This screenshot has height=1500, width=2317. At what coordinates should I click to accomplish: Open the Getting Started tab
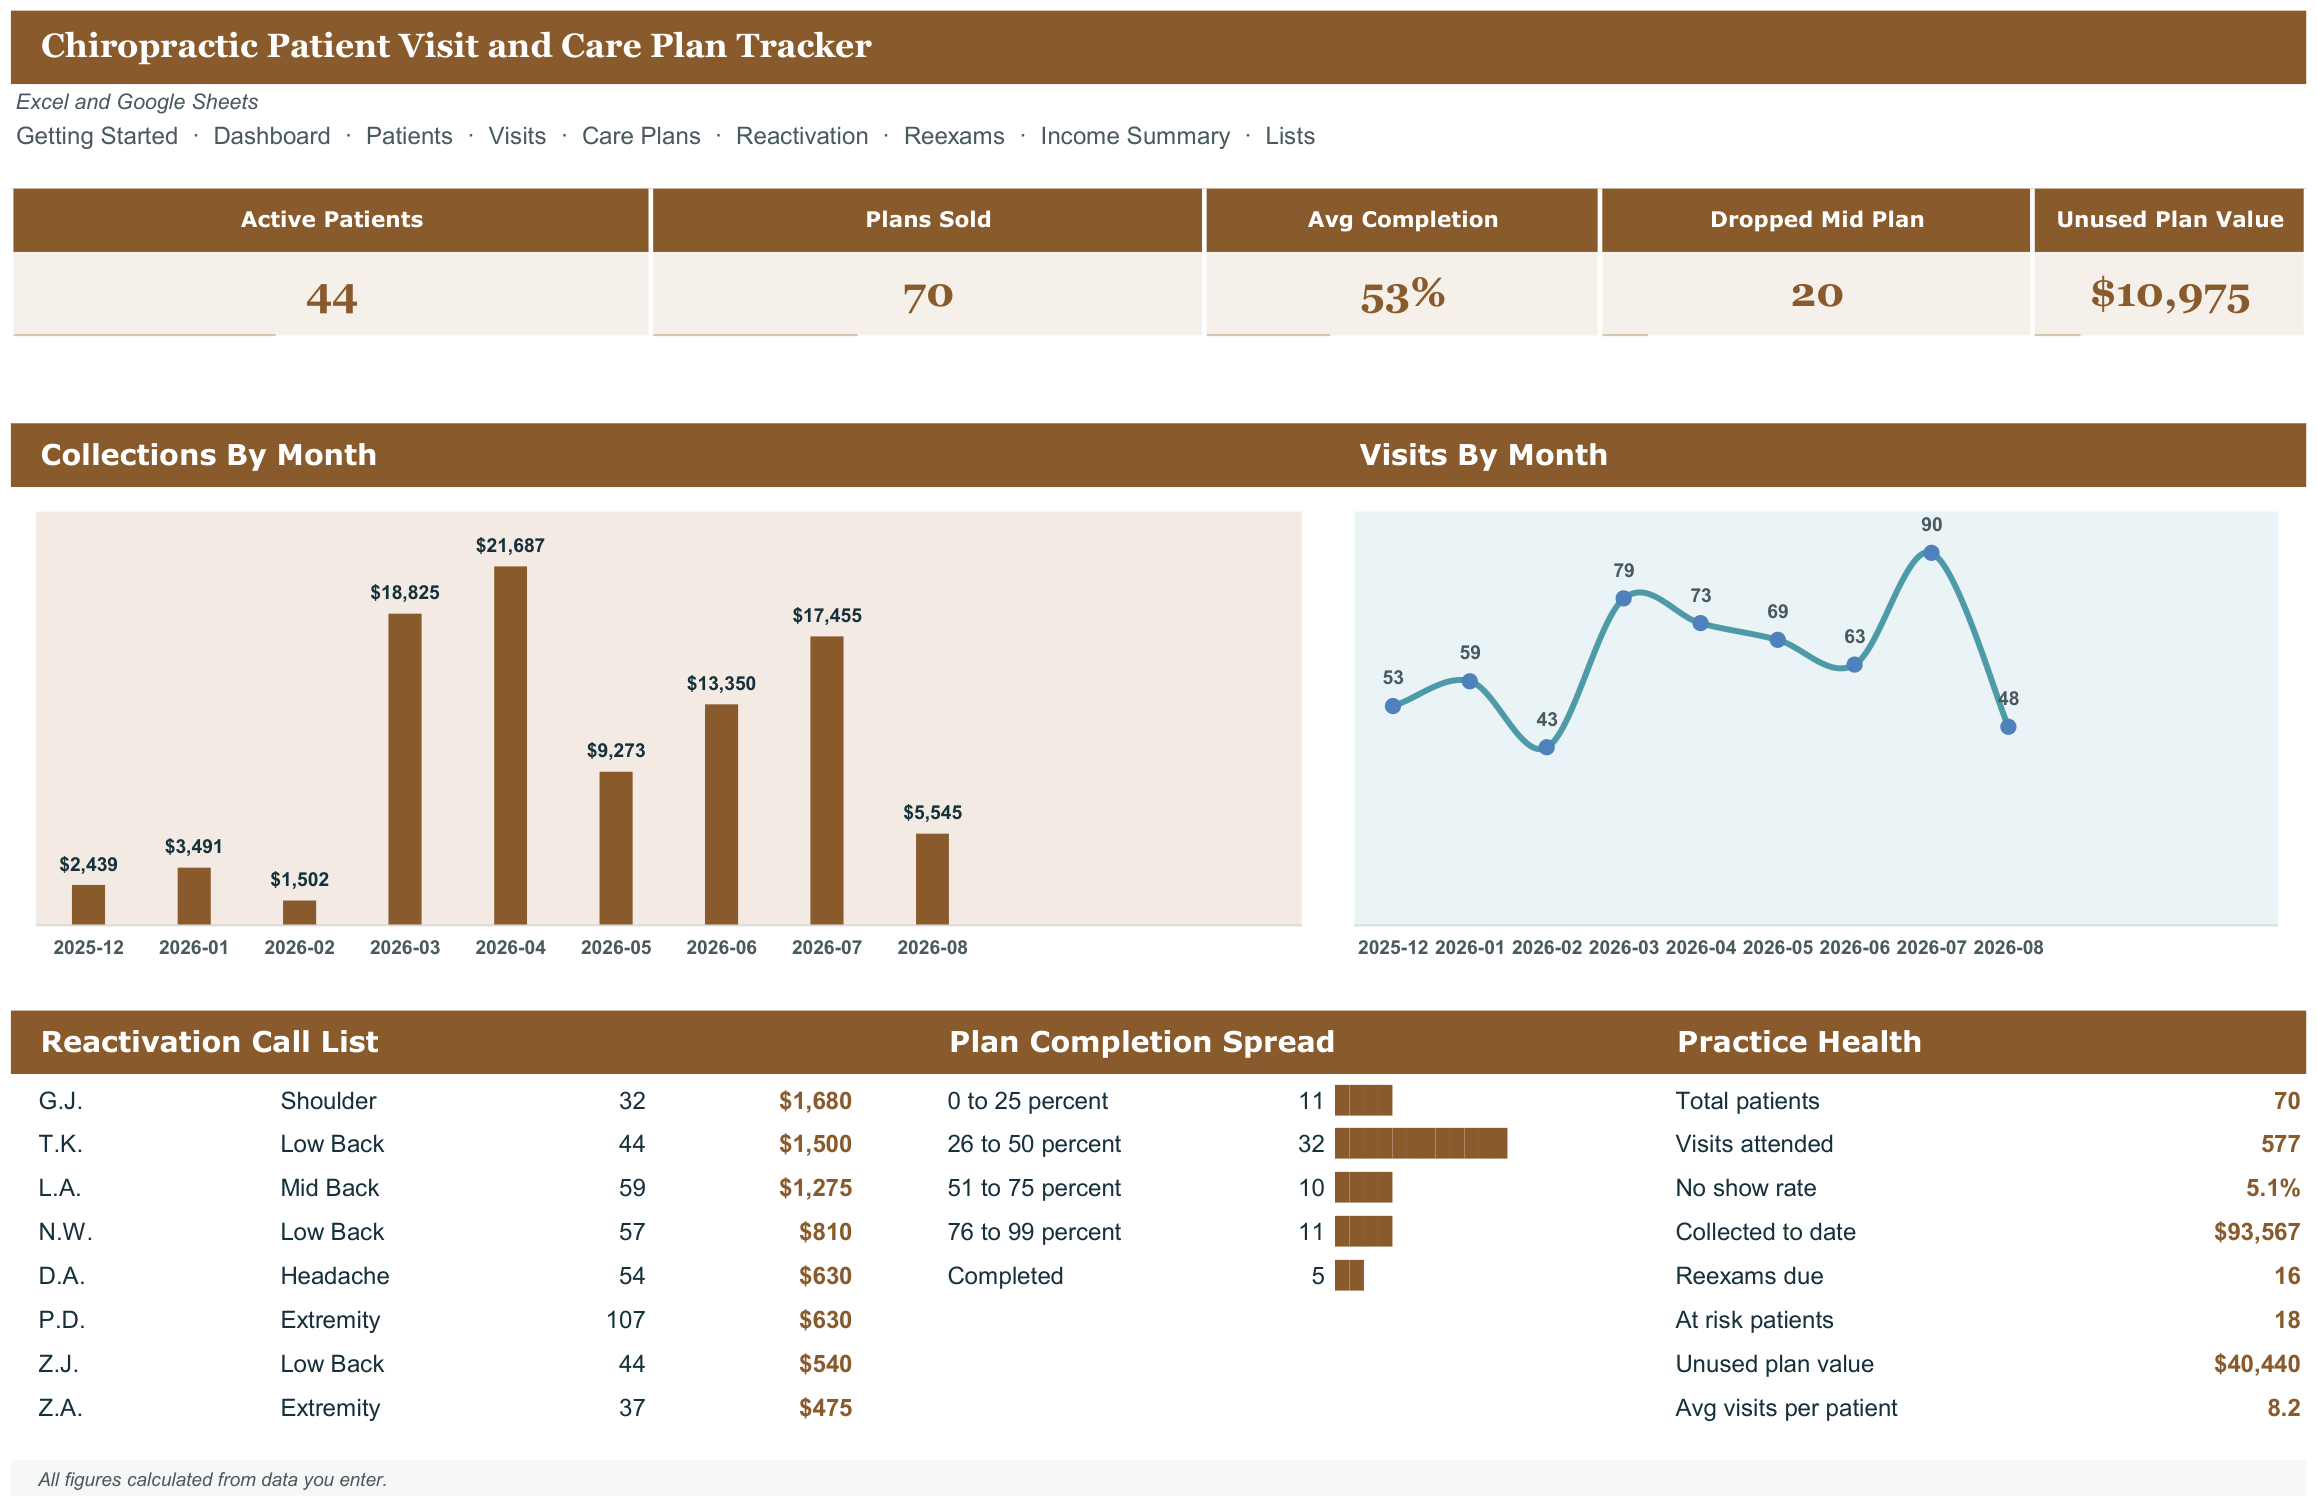tap(97, 136)
